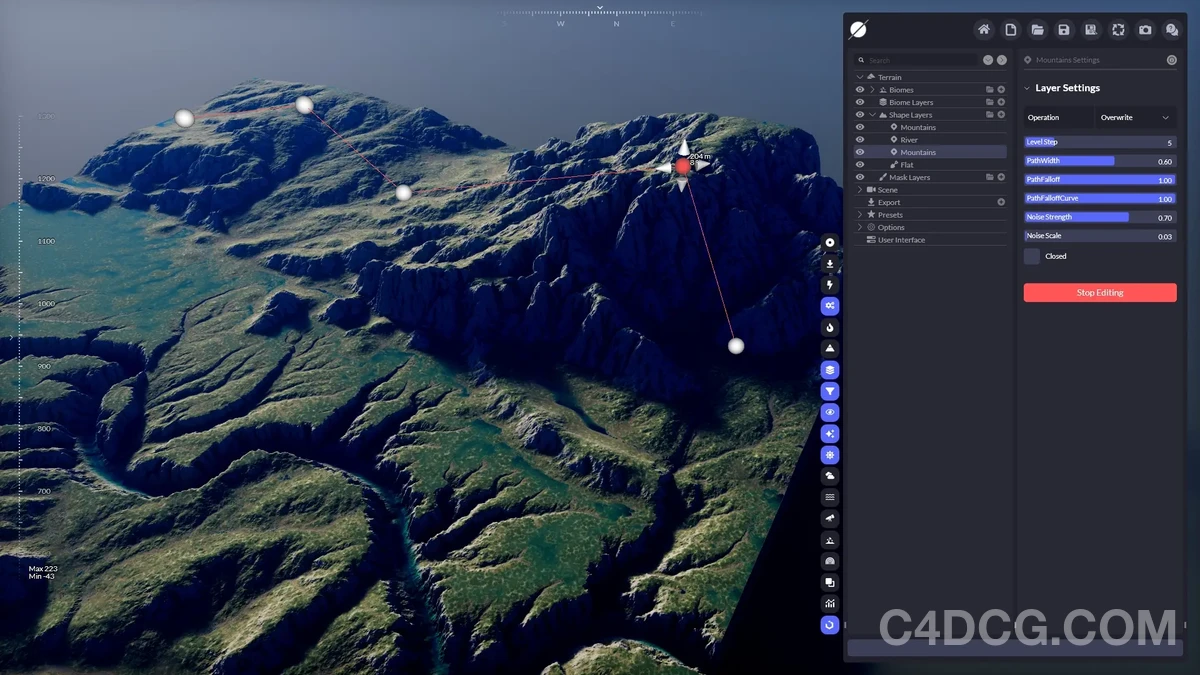The height and width of the screenshot is (675, 1200).
Task: Click the Save icon in the top toolbar
Action: pyautogui.click(x=1064, y=29)
